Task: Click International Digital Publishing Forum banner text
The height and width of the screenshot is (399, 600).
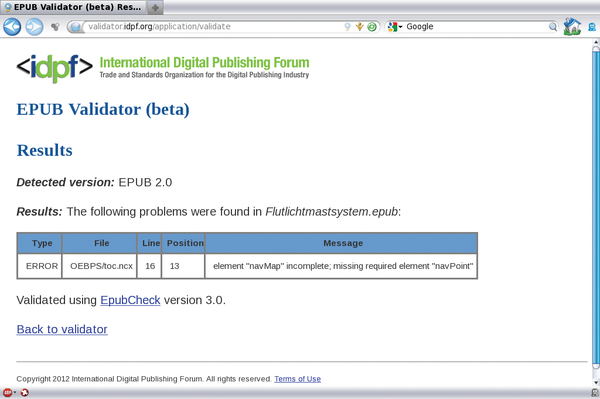Action: (204, 62)
